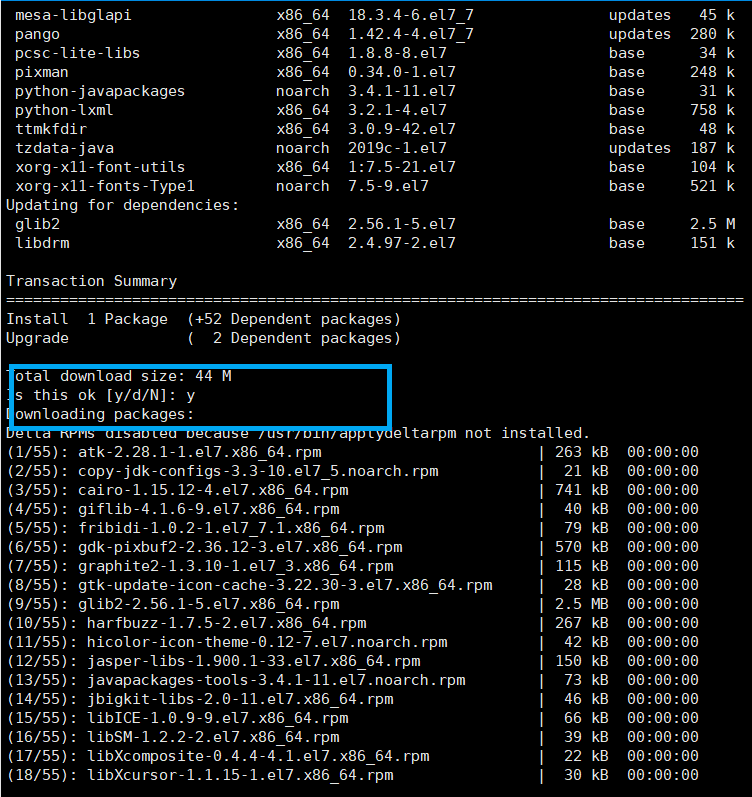Image resolution: width=752 pixels, height=797 pixels.
Task: Click the 'not installed.' message text
Action: point(527,434)
